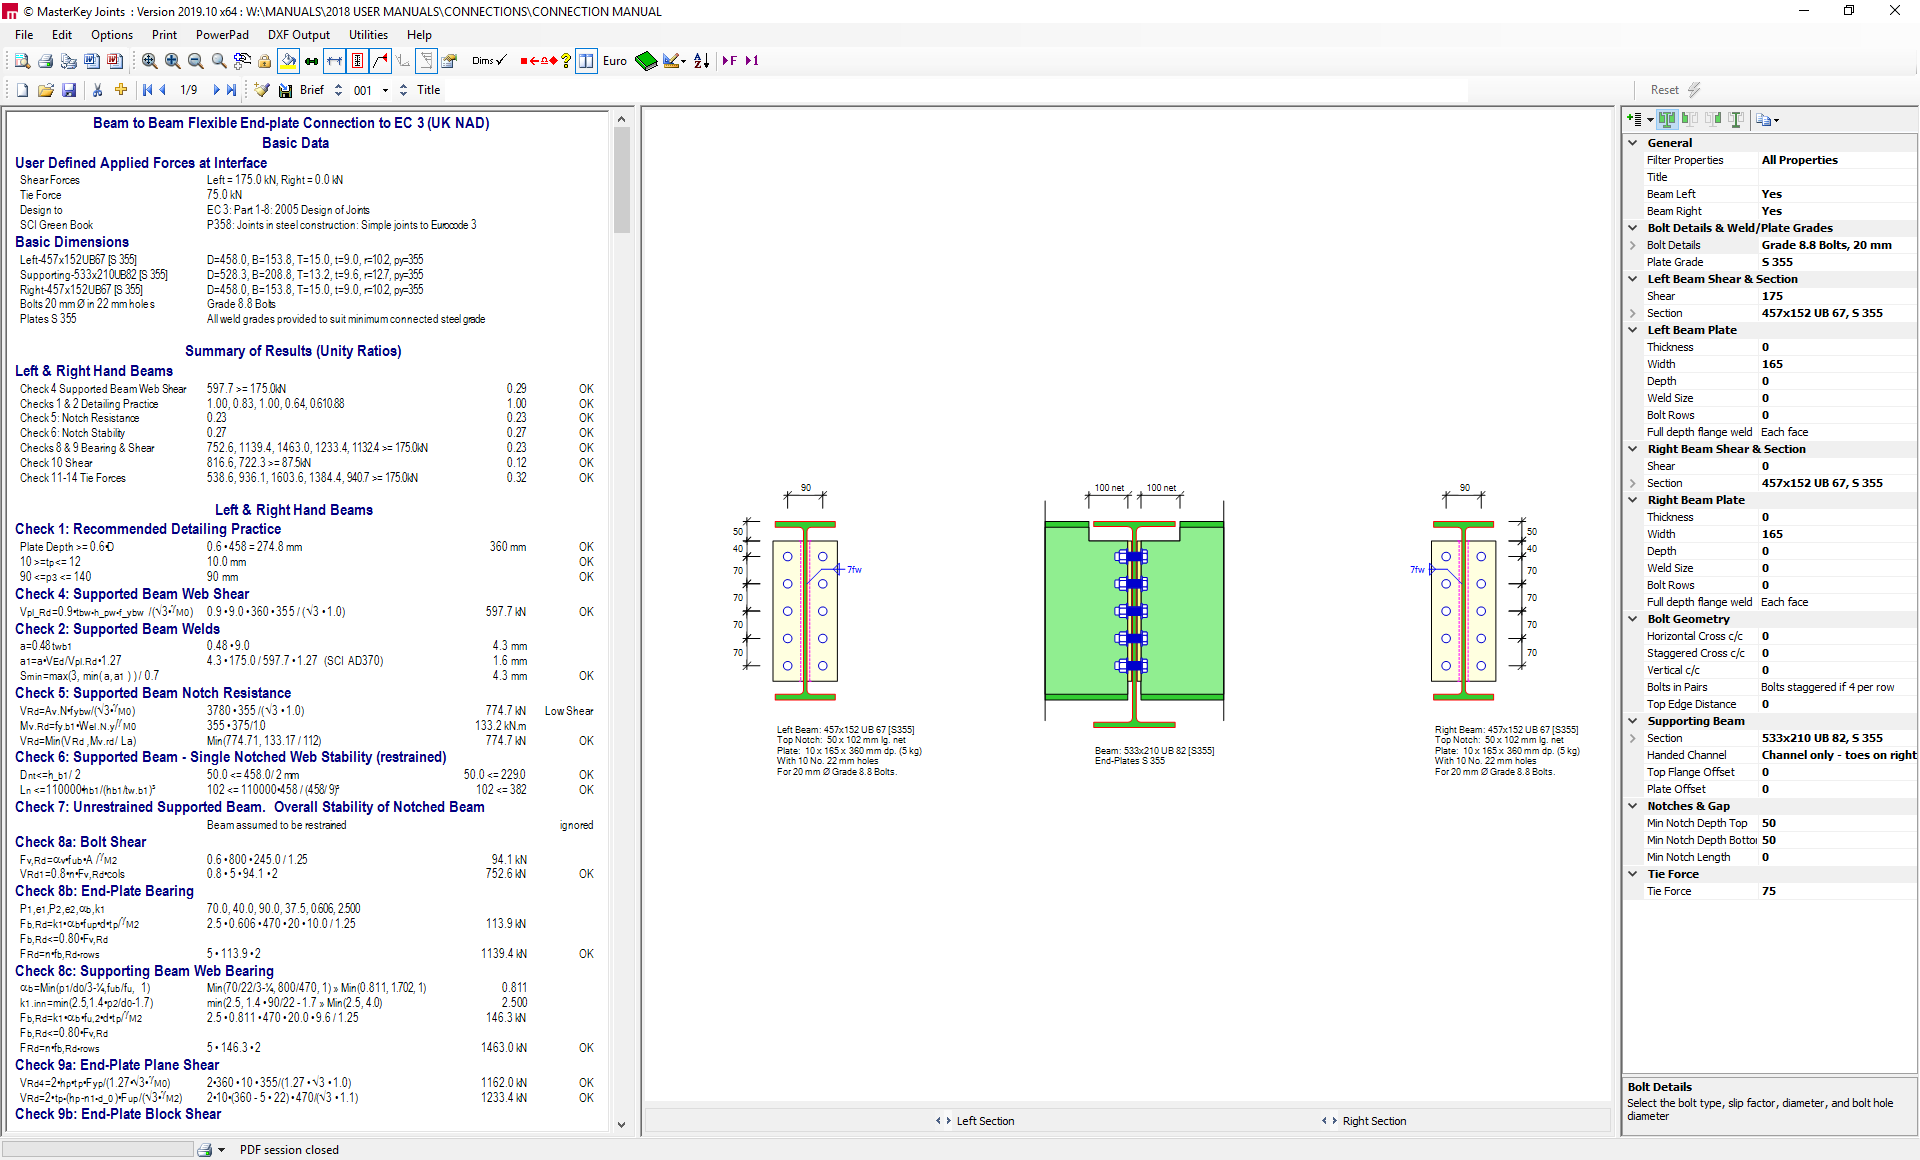
Task: Select left beam only view icon
Action: (1690, 119)
